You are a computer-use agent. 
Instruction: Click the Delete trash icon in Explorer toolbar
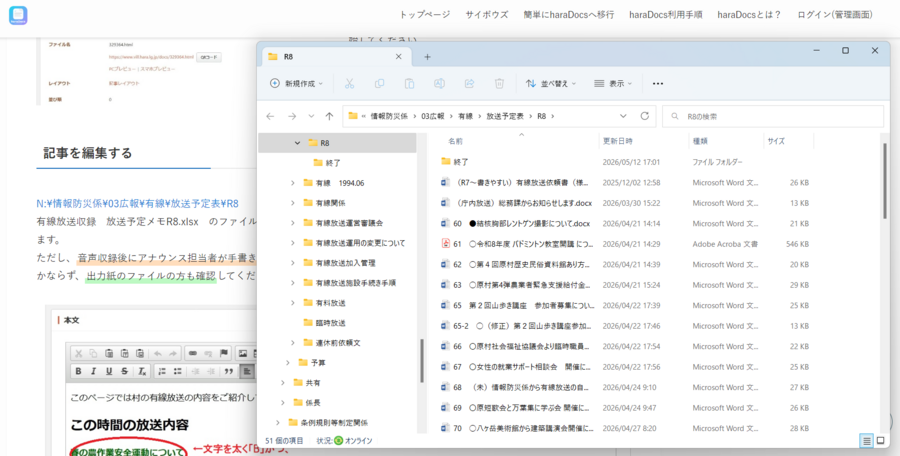pos(499,83)
